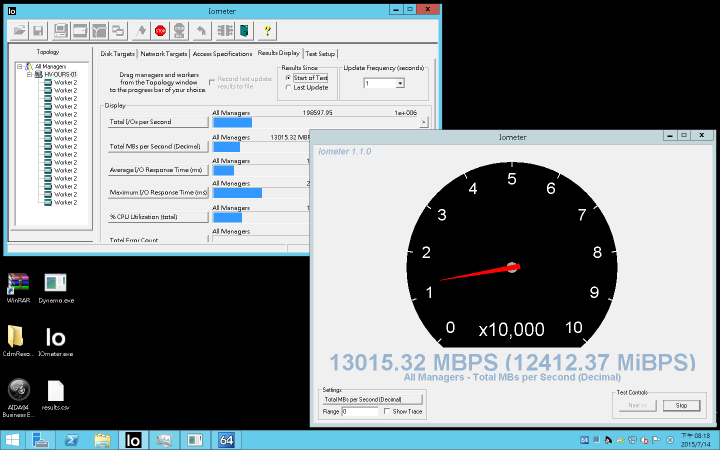This screenshot has width=720, height=450.
Task: Open Maximum I/O Response Time selector
Action: (x=158, y=192)
